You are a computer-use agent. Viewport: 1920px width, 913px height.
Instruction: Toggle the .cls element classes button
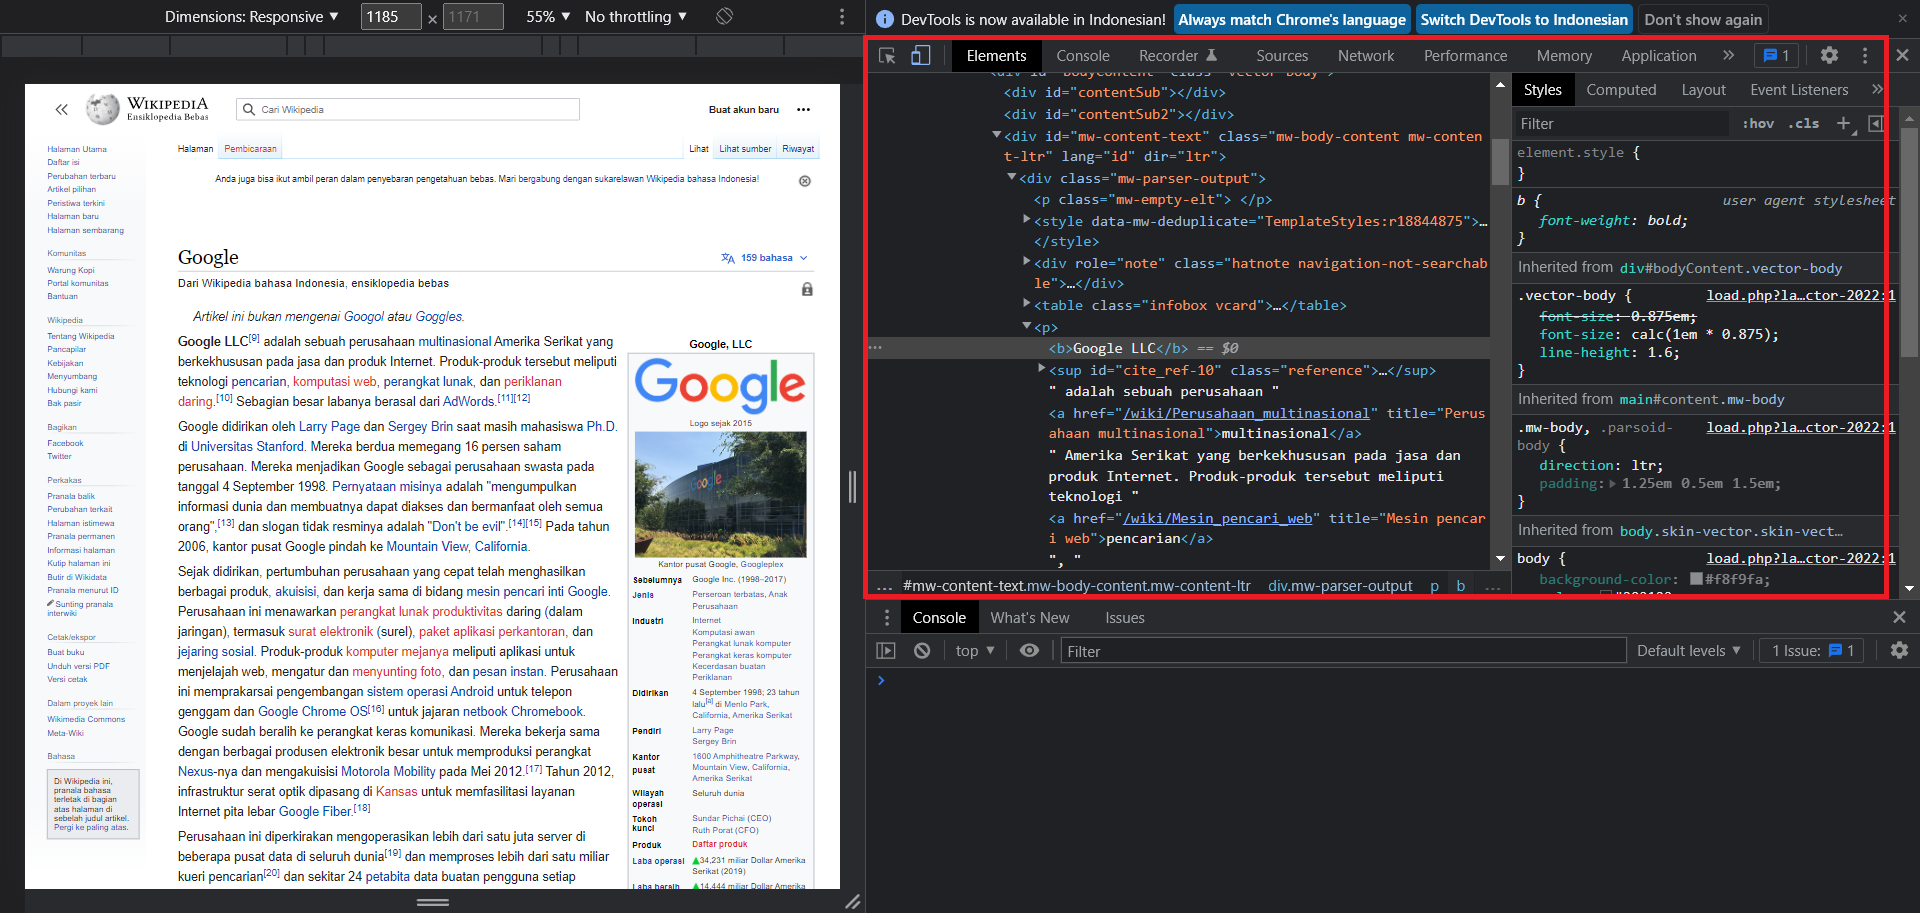pyautogui.click(x=1804, y=123)
